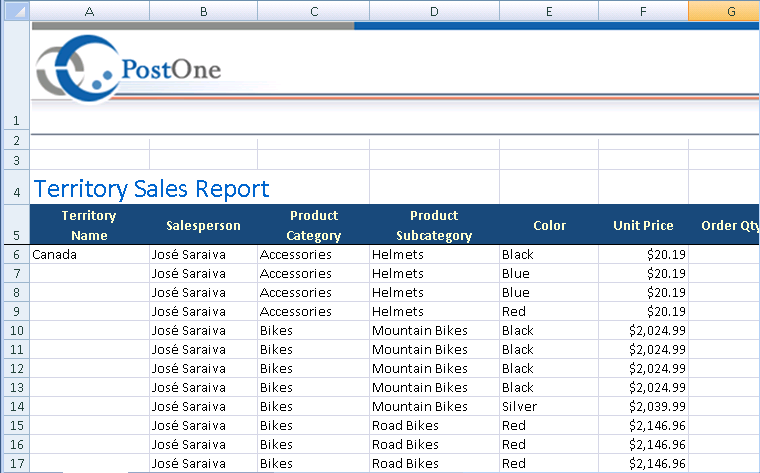Select row 5 header
The image size is (760, 473).
(x=16, y=225)
